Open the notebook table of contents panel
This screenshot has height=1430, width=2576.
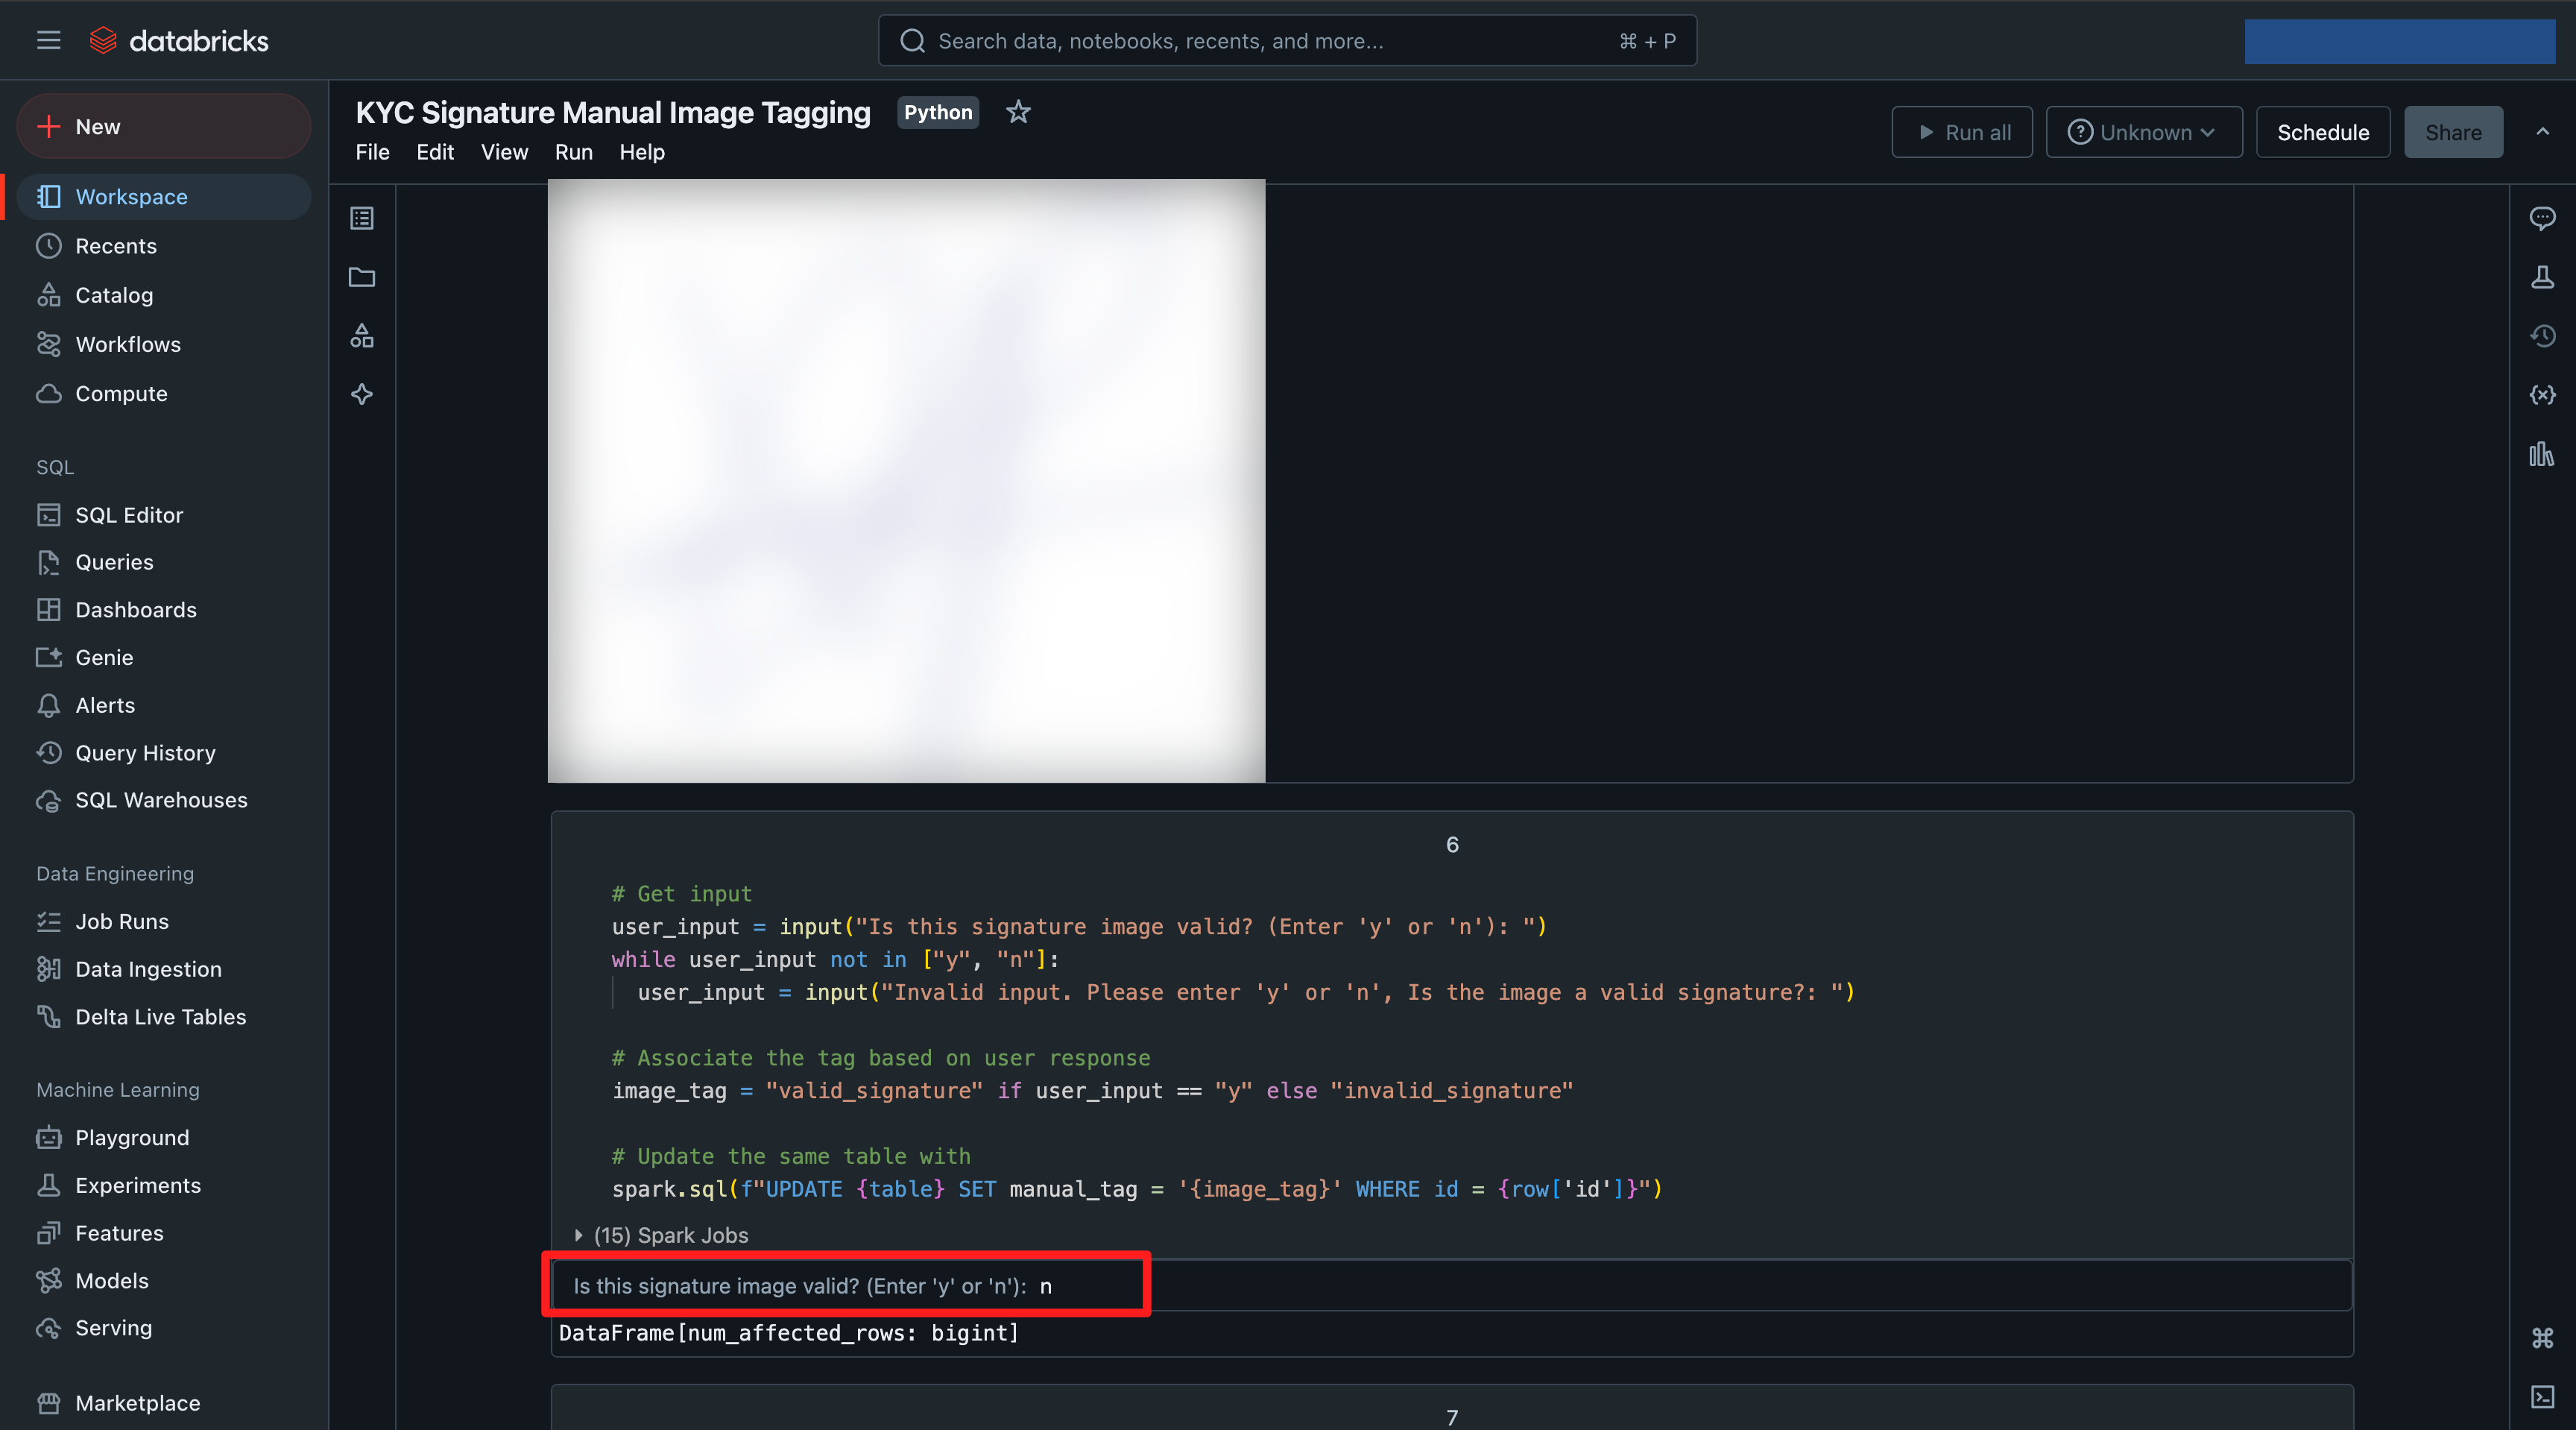coord(361,218)
